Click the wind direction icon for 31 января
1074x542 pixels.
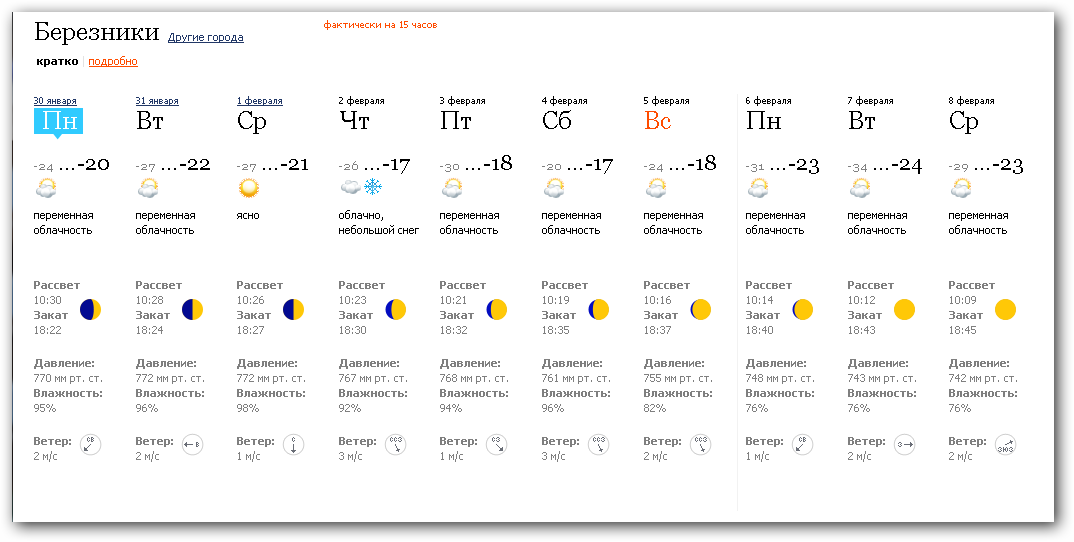[193, 446]
